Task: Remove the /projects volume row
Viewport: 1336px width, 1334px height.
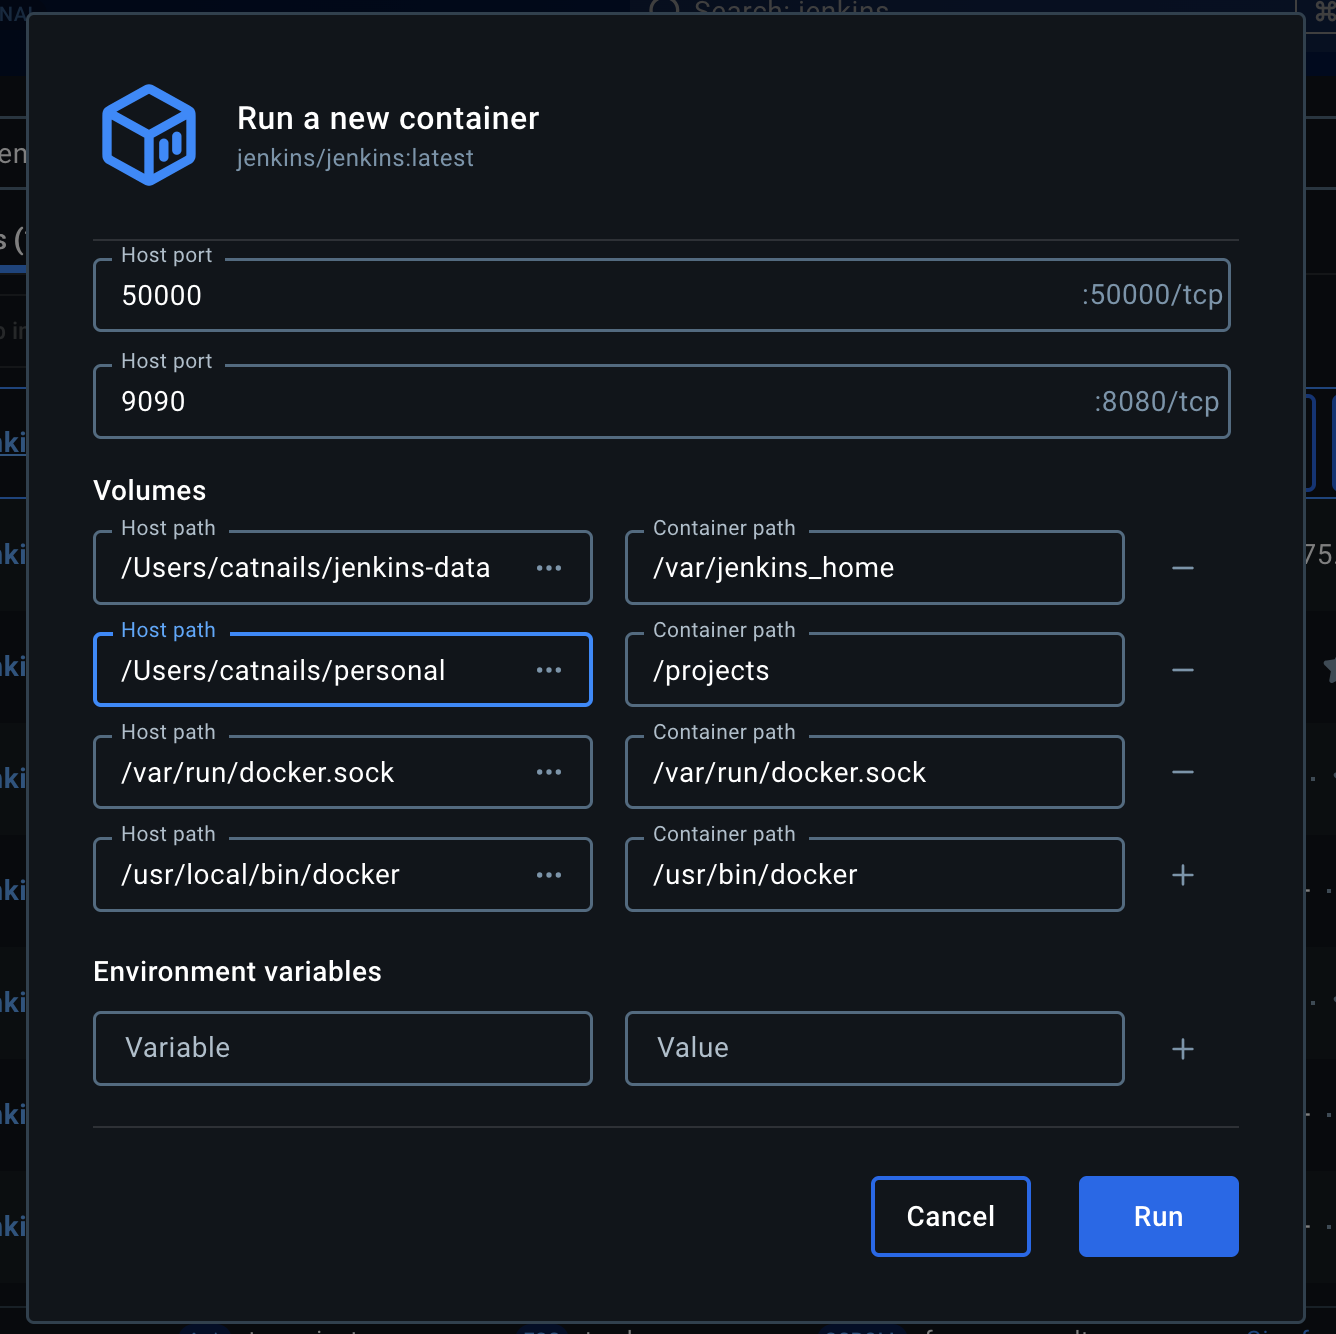Action: 1183,670
